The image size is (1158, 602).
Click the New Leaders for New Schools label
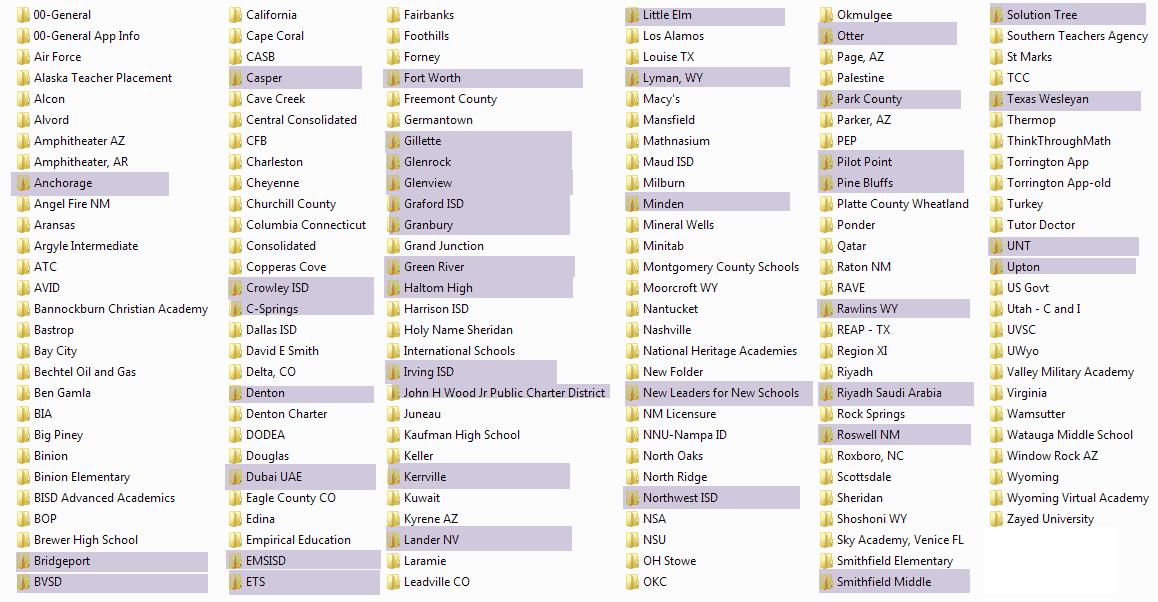point(720,393)
